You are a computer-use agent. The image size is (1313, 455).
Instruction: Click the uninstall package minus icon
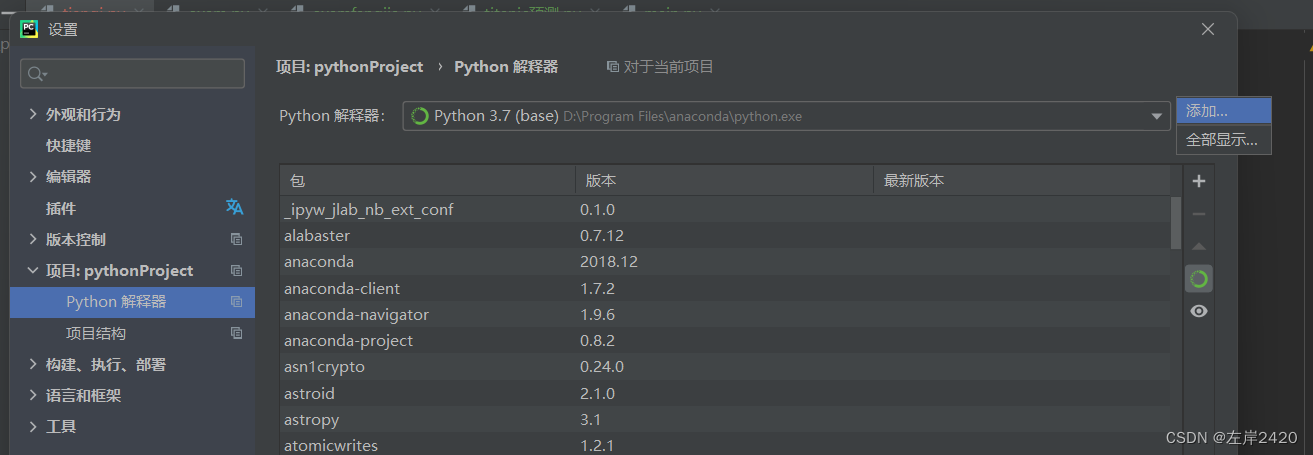point(1199,214)
